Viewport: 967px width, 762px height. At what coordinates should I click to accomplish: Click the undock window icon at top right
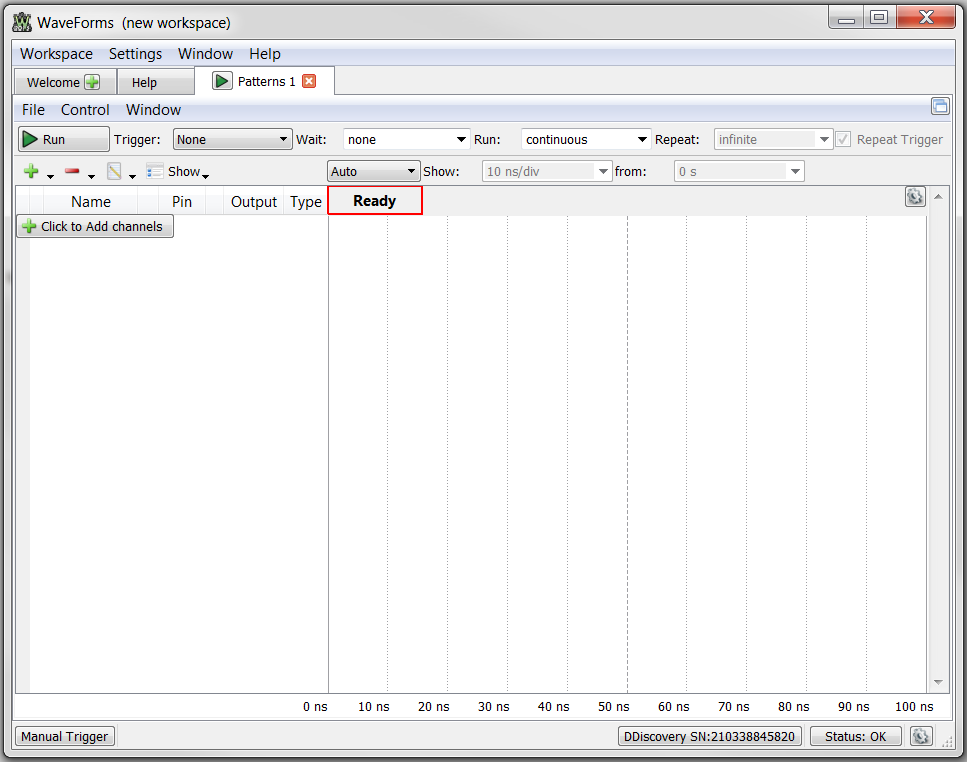pyautogui.click(x=940, y=106)
